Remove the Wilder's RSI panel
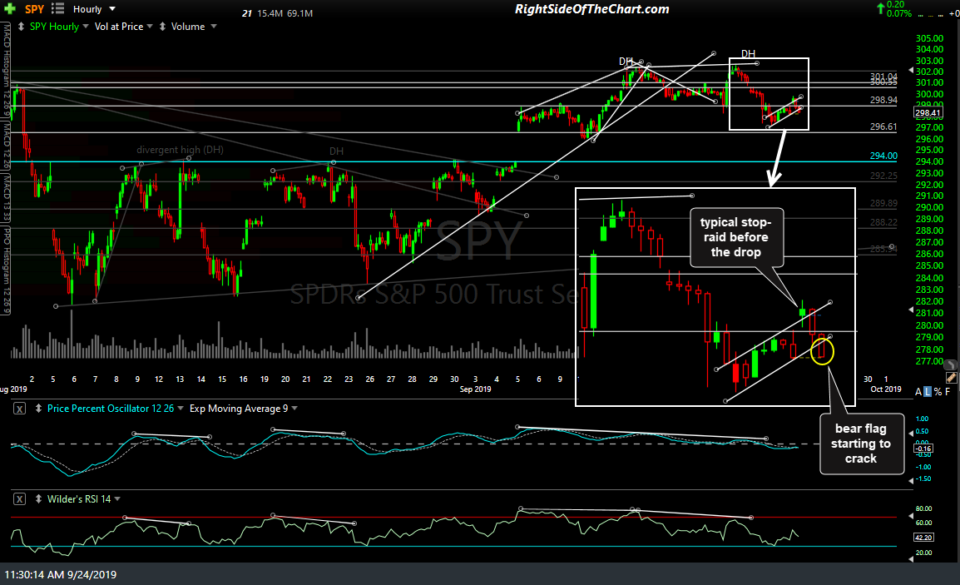960x585 pixels. click(x=19, y=498)
